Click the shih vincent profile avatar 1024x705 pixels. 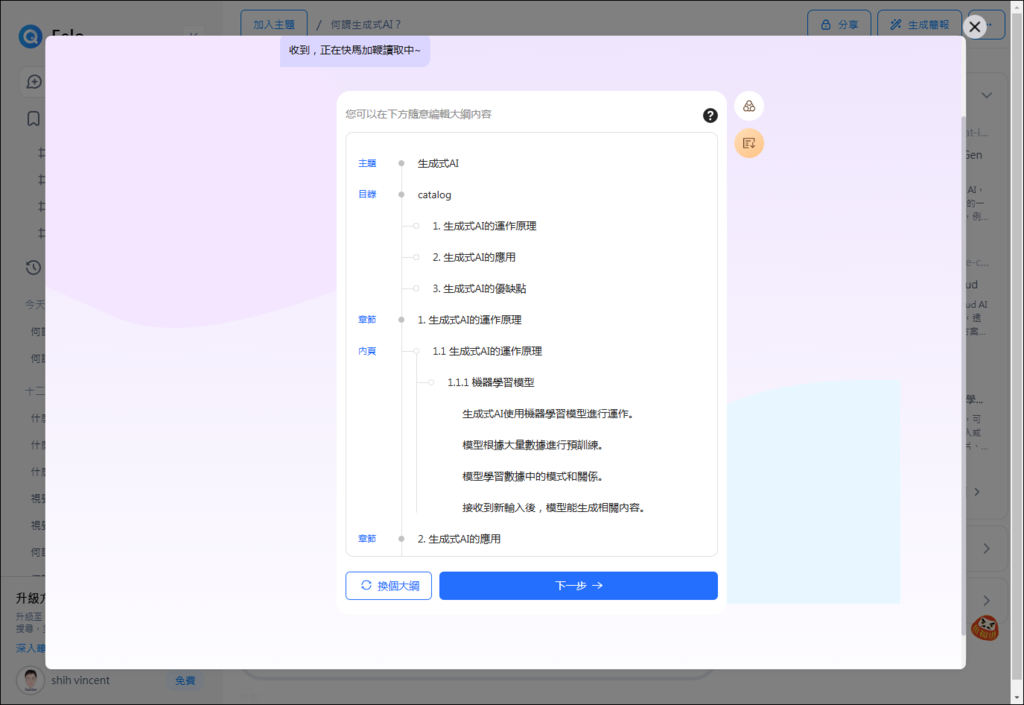tap(30, 680)
